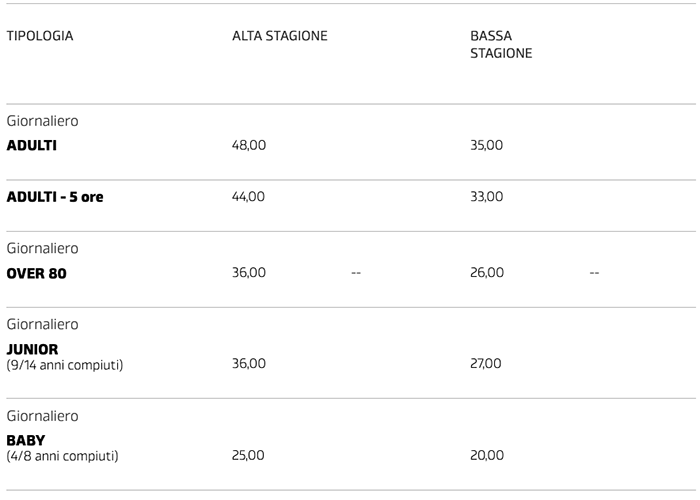Click the 33,00 low season price

[487, 196]
